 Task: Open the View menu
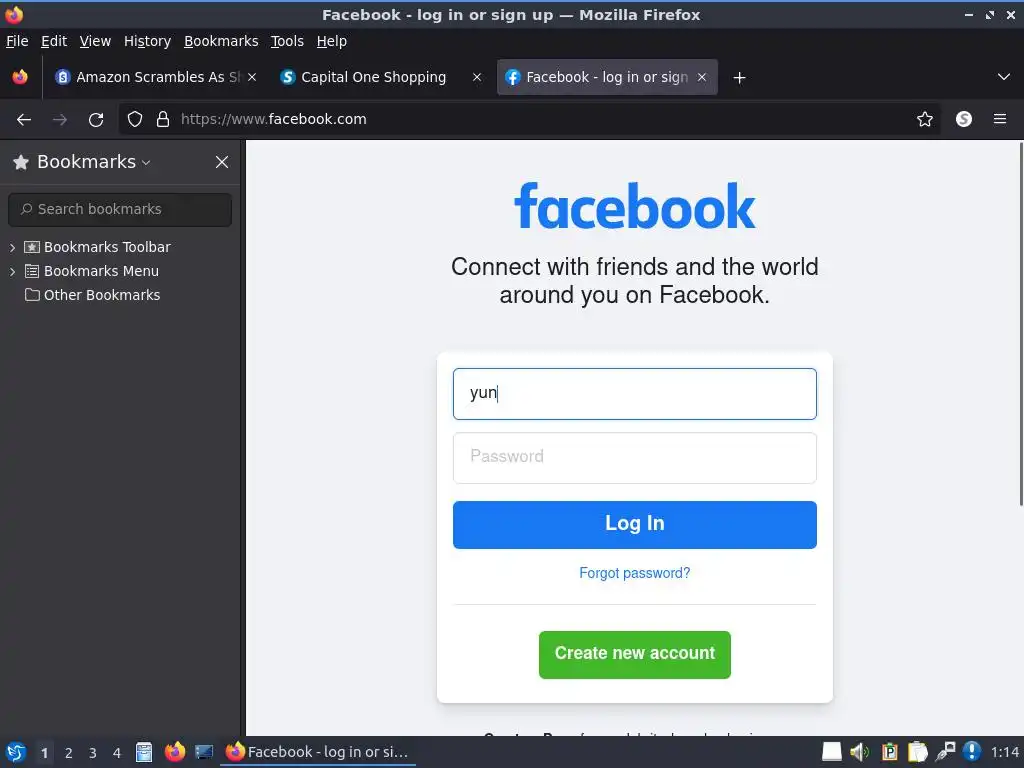coord(95,41)
